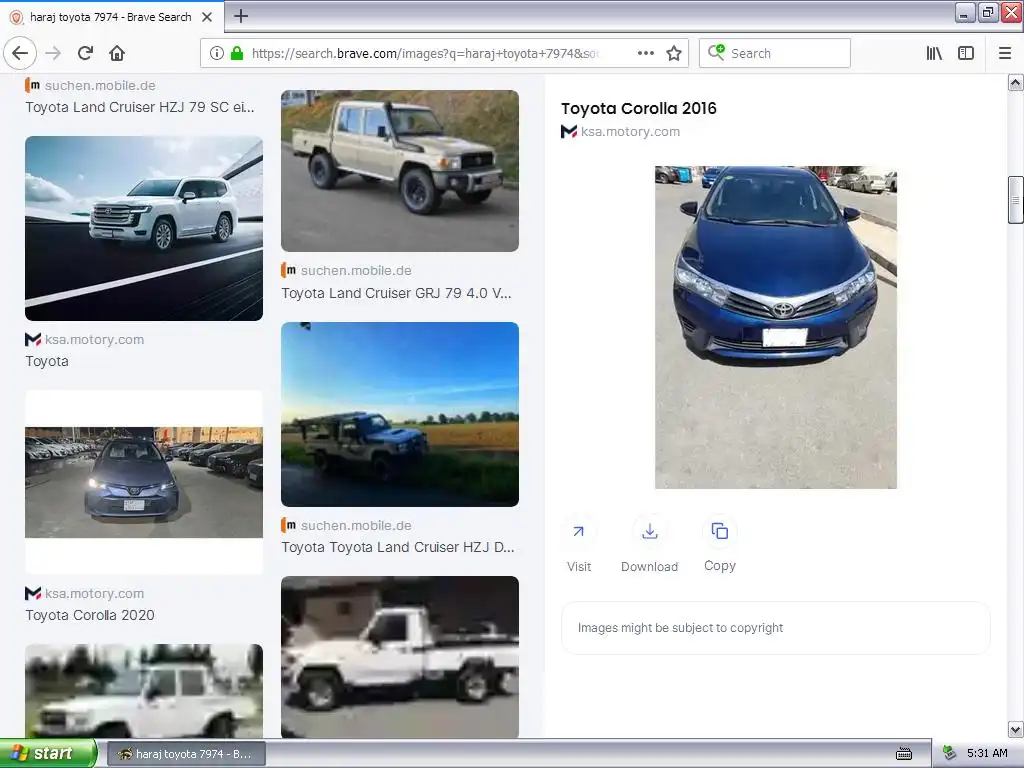
Task: Click ksa.motory.com above Corolla 2020 caption
Action: pyautogui.click(x=94, y=594)
